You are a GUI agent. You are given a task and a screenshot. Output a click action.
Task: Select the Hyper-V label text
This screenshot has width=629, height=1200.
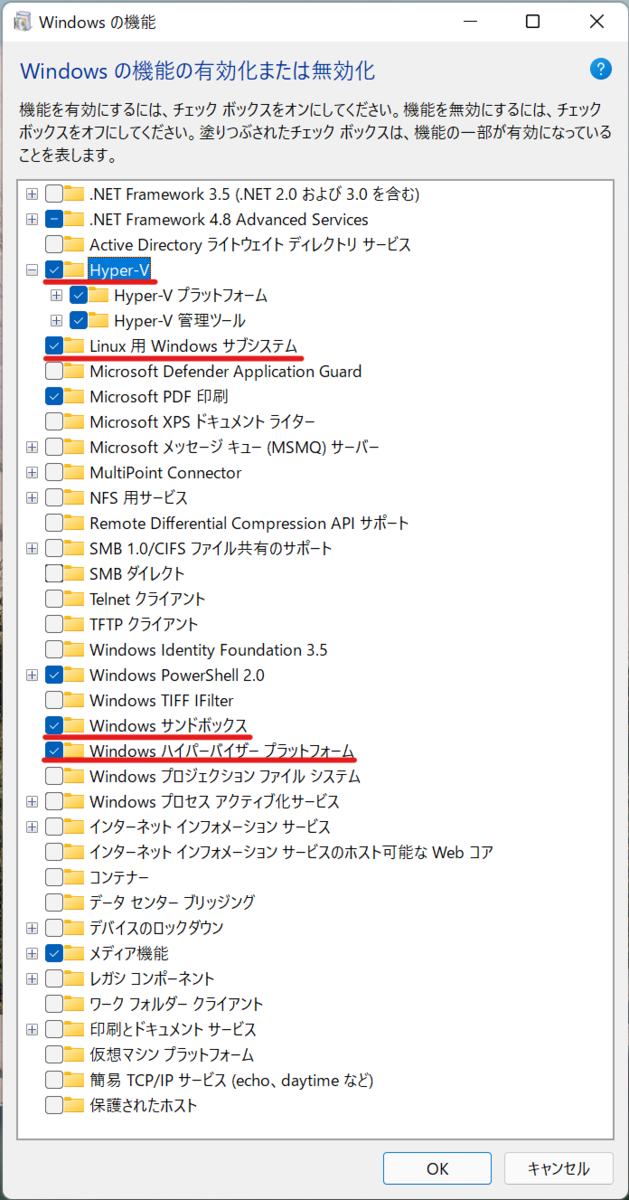(121, 270)
